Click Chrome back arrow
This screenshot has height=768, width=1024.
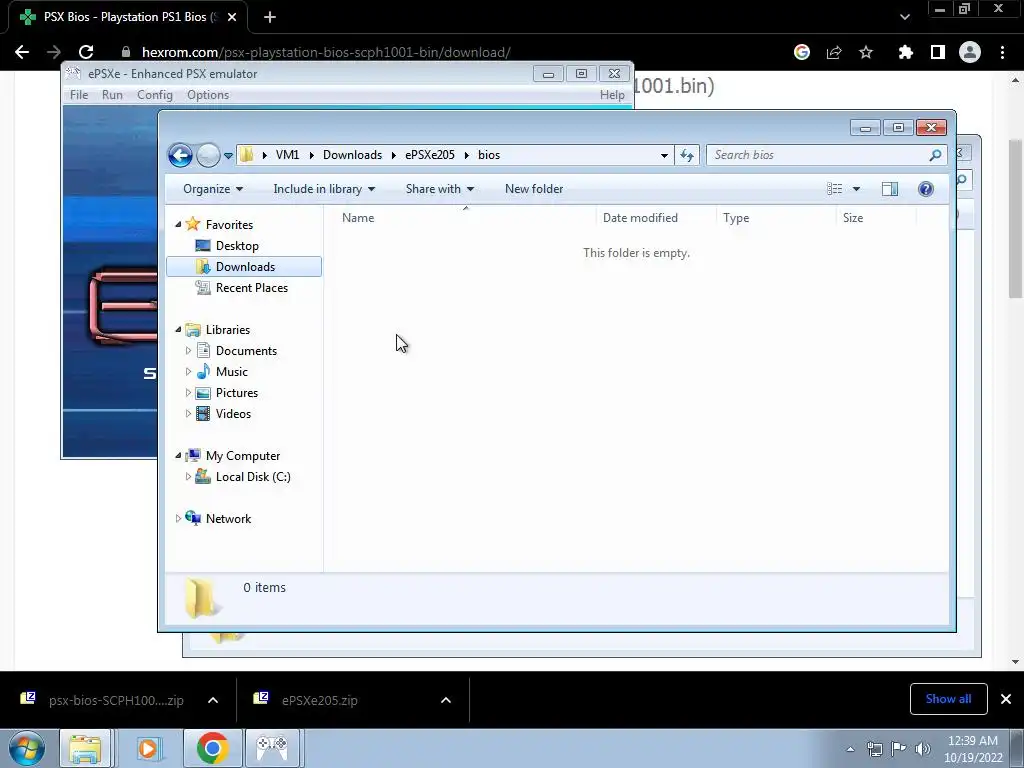(22, 52)
